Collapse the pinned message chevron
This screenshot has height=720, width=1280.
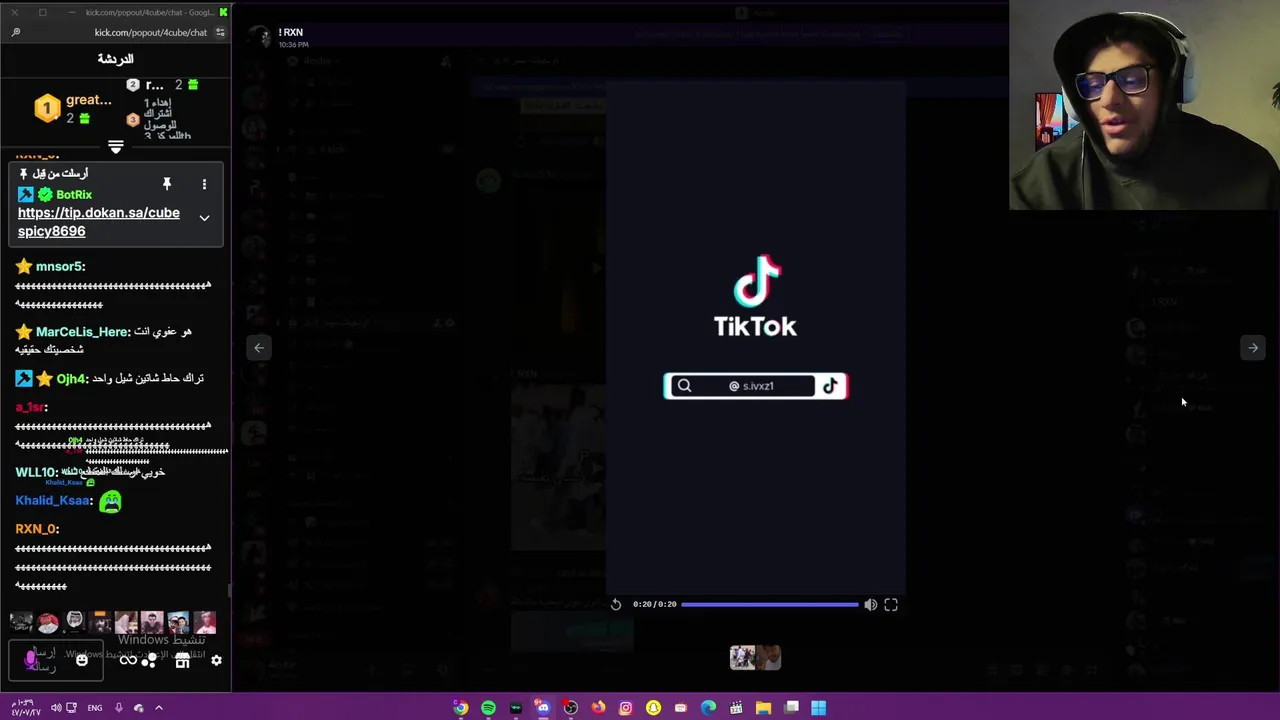coord(204,218)
